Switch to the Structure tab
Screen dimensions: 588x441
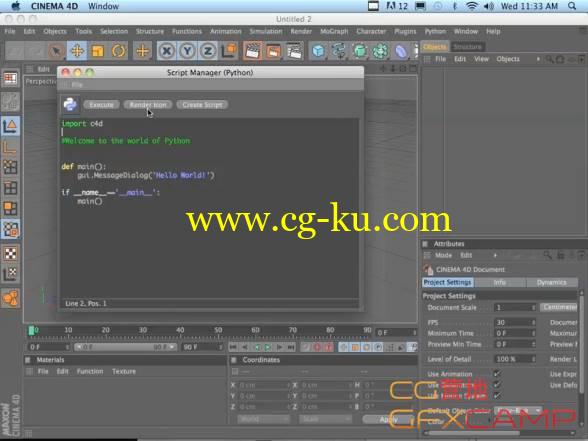pyautogui.click(x=467, y=47)
